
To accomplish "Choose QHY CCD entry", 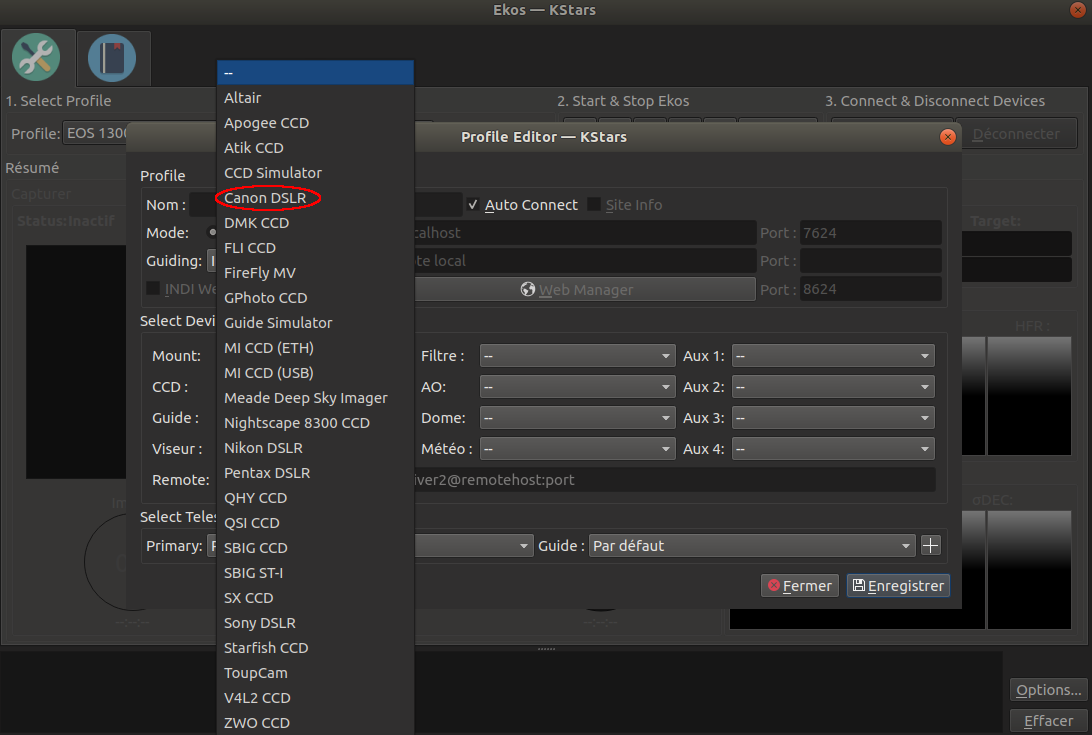I will click(315, 498).
